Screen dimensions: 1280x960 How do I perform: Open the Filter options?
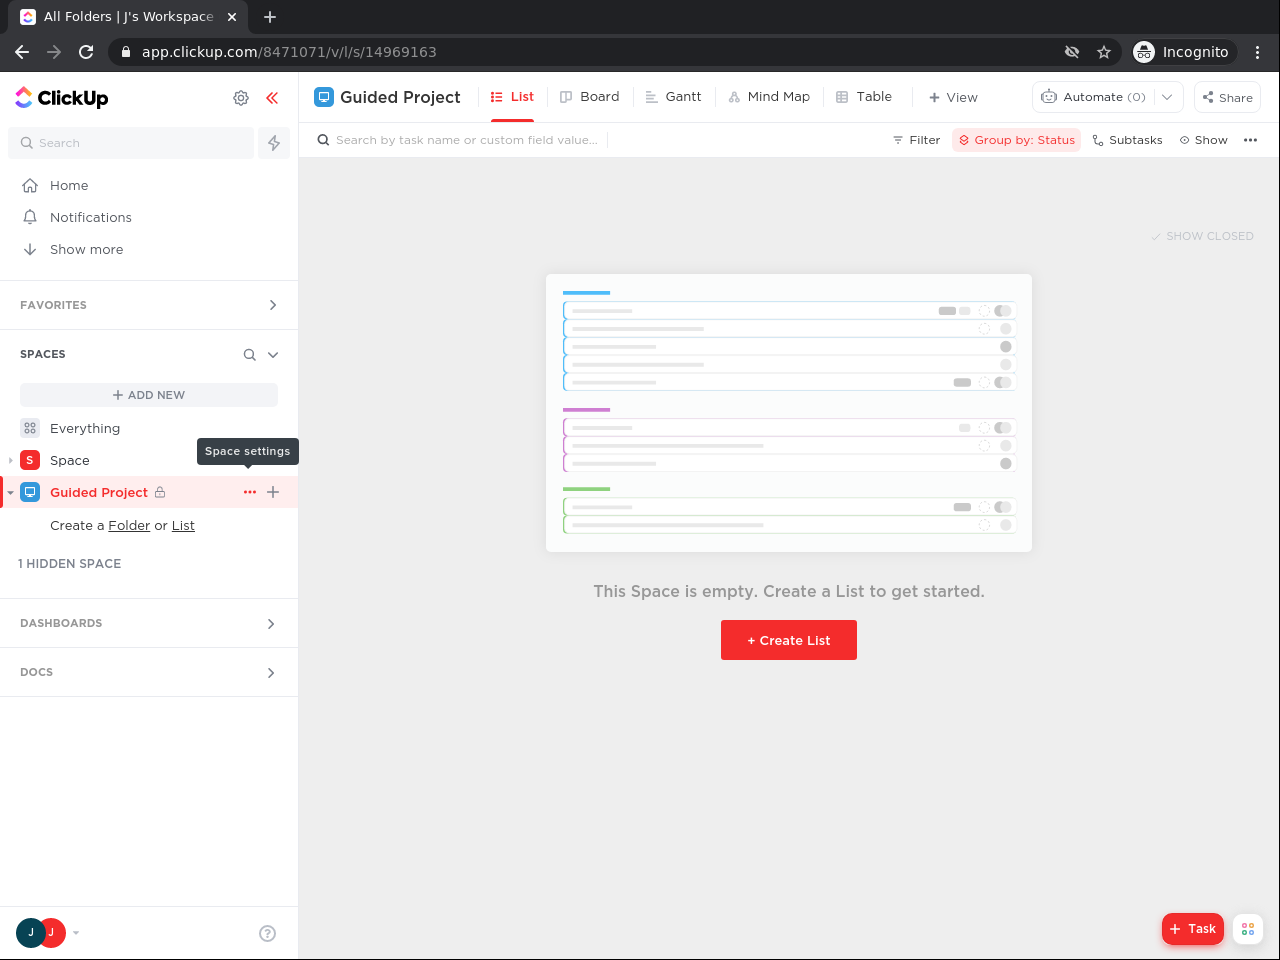(916, 140)
